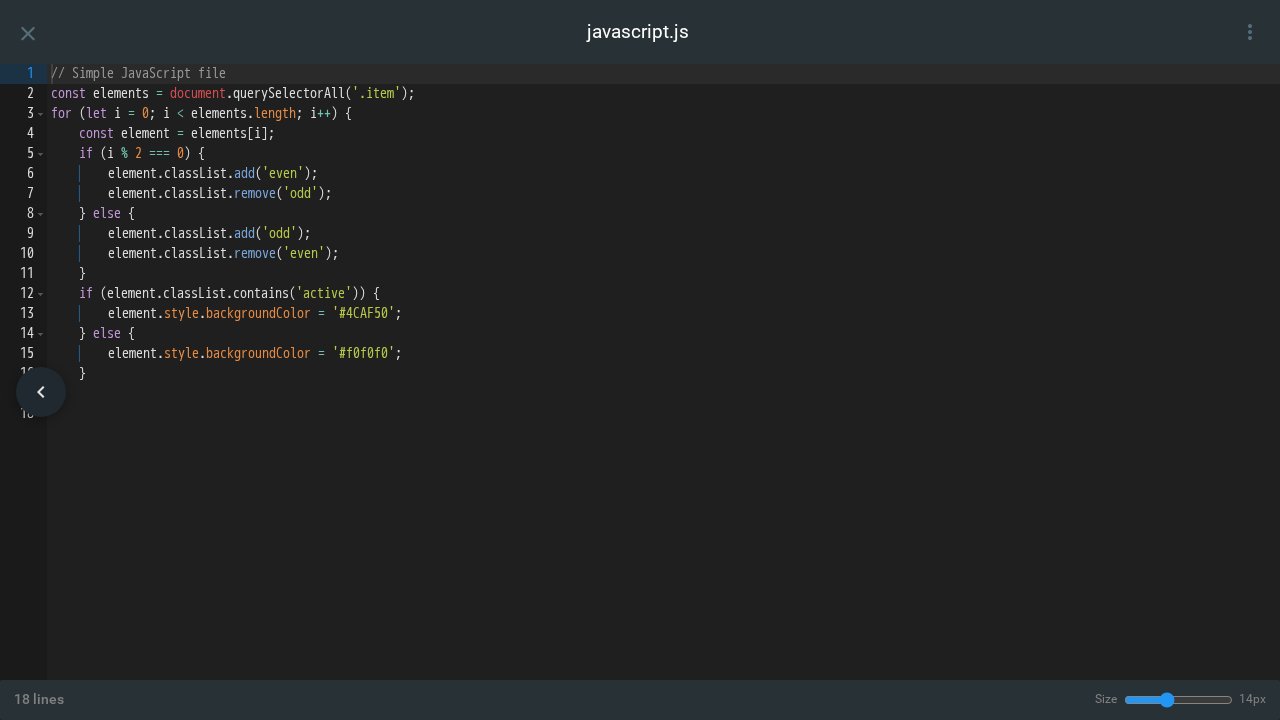Click the closing brace on line 11

pyautogui.click(x=82, y=273)
